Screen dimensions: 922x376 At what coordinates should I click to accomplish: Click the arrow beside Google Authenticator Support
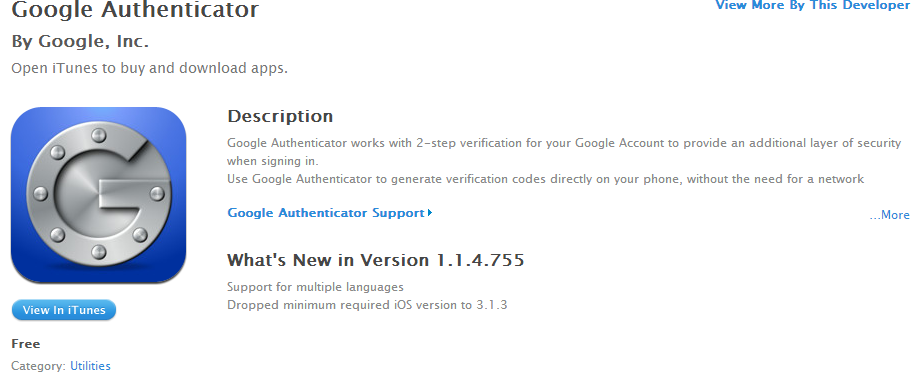430,212
